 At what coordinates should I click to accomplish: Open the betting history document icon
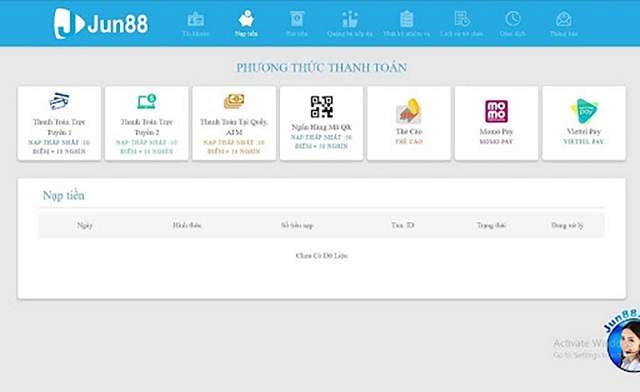(462, 19)
